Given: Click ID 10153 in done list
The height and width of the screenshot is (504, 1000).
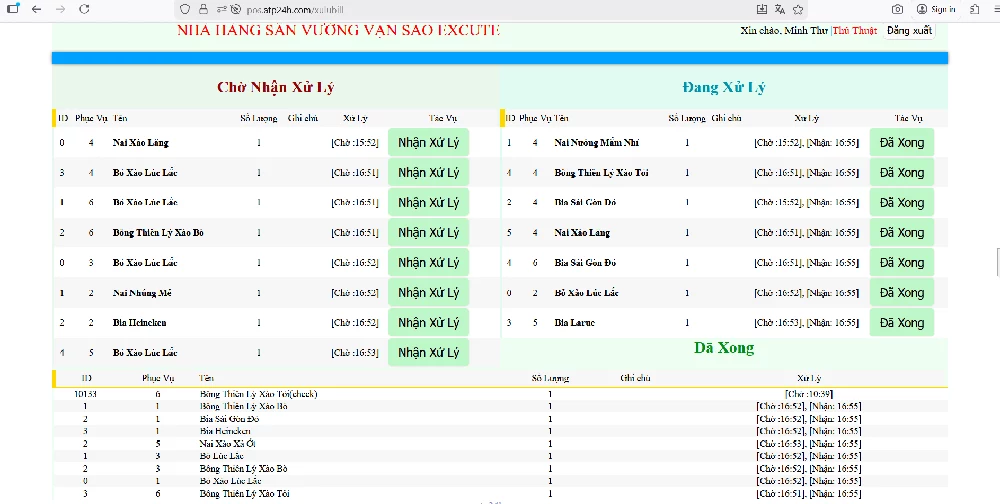Looking at the screenshot, I should (85, 394).
